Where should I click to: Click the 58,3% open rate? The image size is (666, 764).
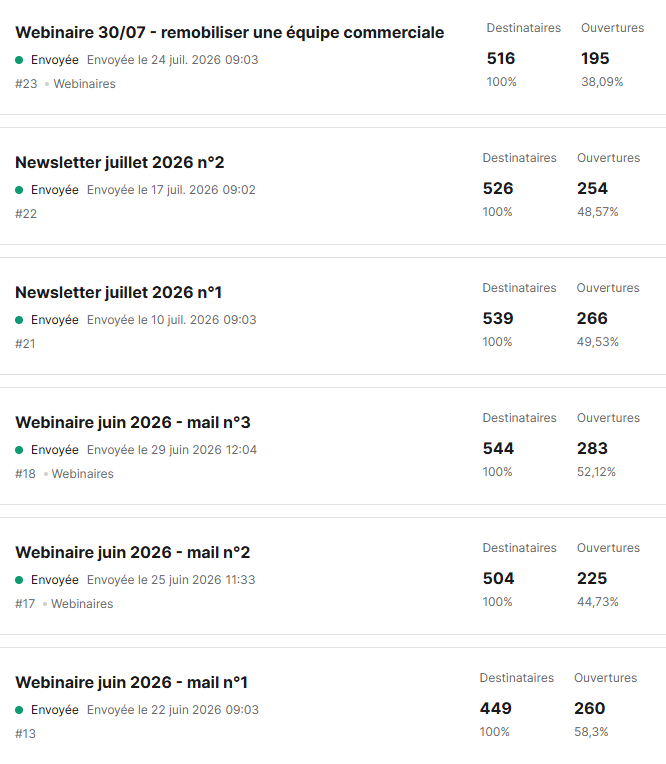coord(591,732)
